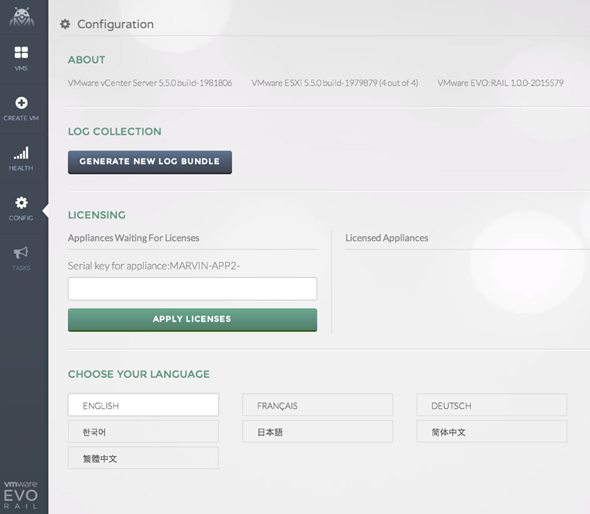Choose the Japanese 日本語 language option
The height and width of the screenshot is (514, 590).
coord(317,431)
